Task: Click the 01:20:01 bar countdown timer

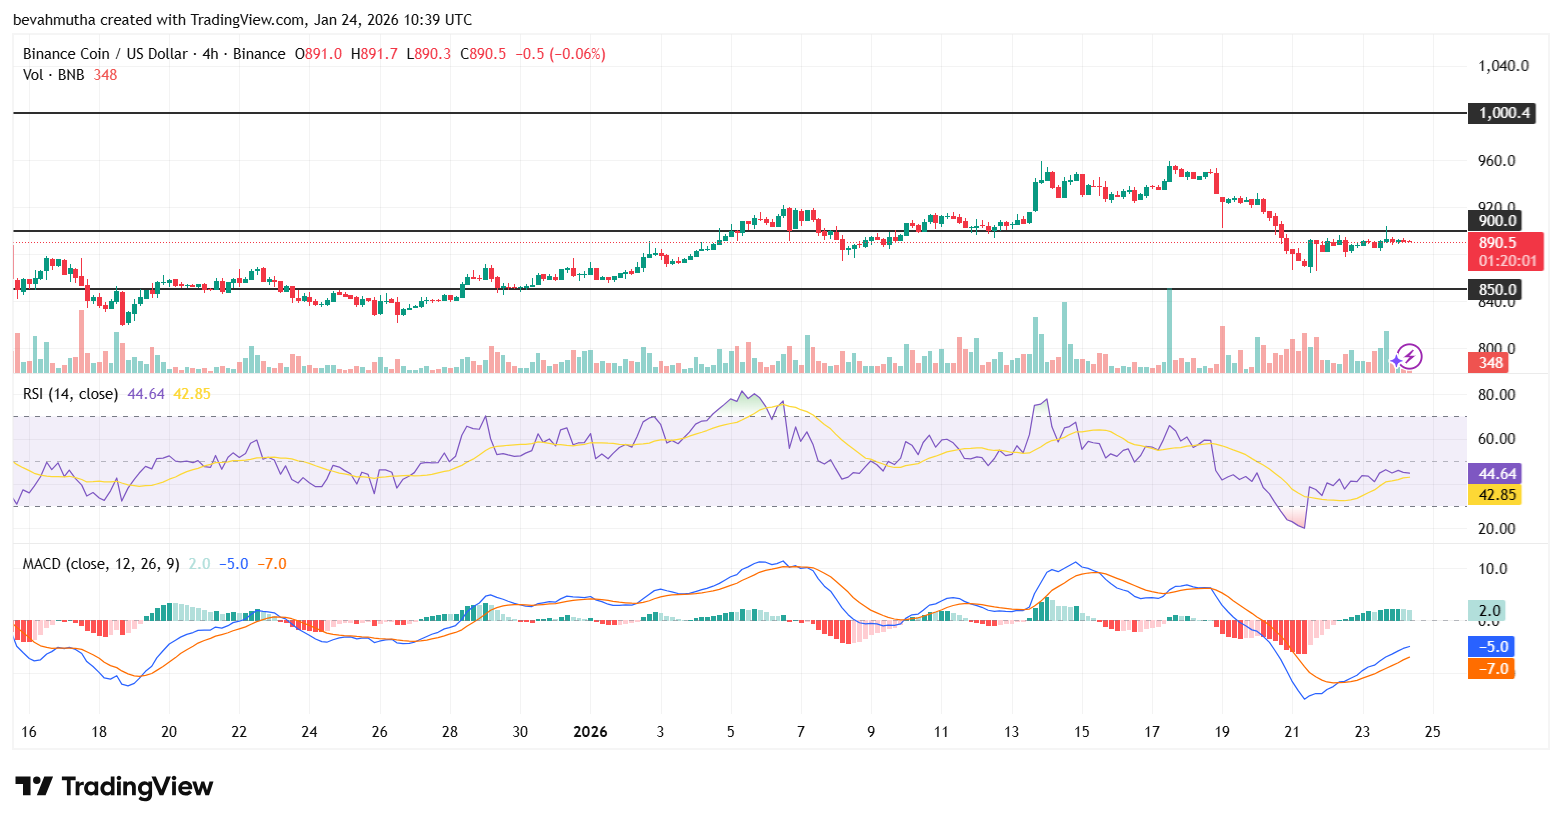Action: (1507, 261)
